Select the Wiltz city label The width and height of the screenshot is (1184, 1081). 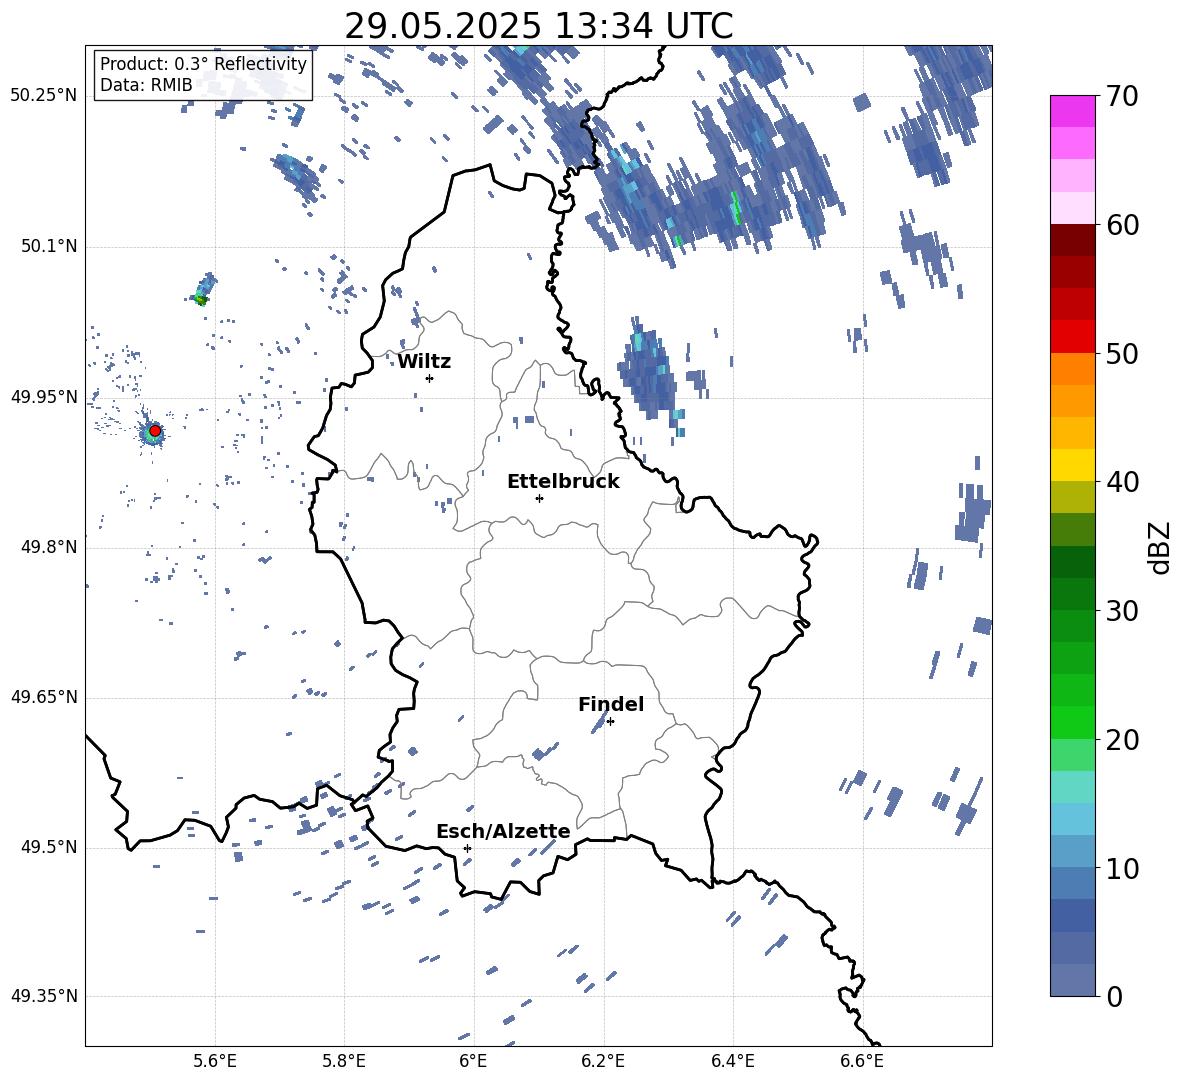424,362
